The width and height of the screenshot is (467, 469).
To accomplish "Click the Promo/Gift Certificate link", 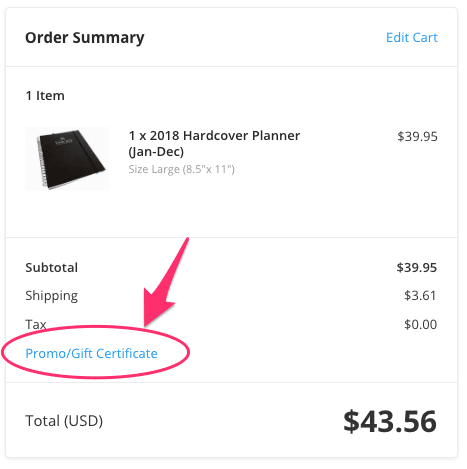I will (91, 353).
